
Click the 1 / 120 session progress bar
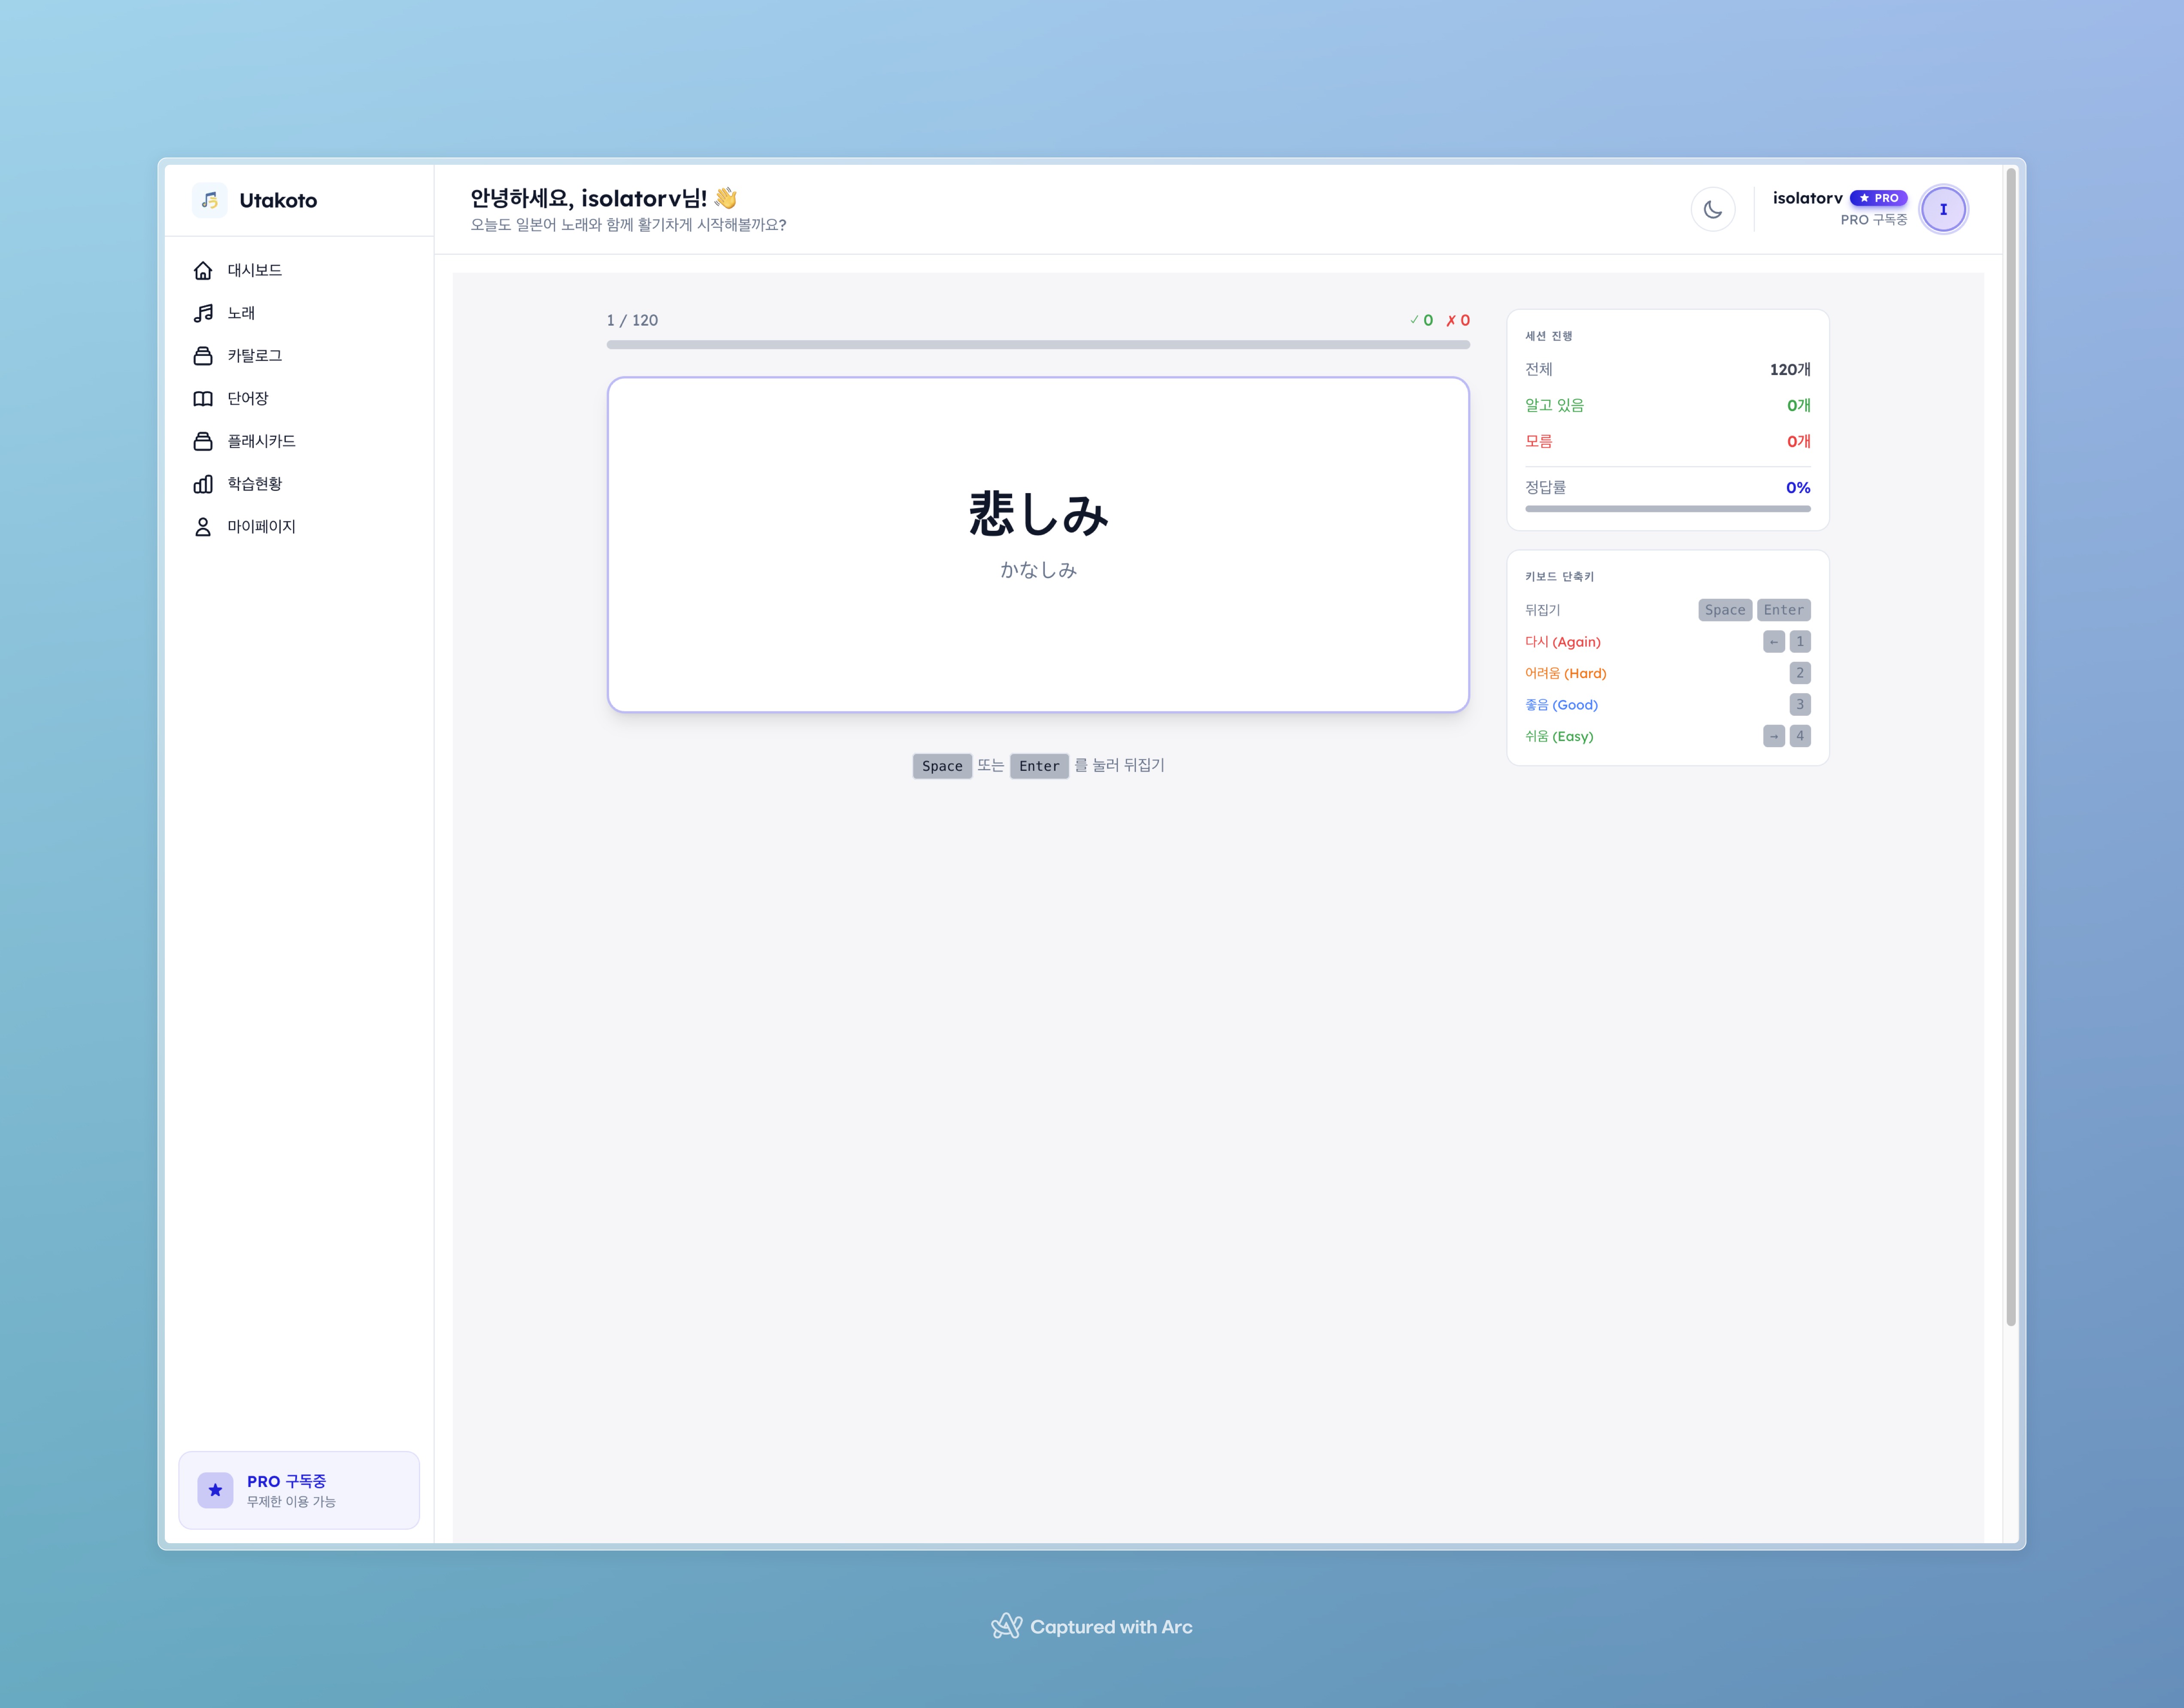coord(1038,345)
